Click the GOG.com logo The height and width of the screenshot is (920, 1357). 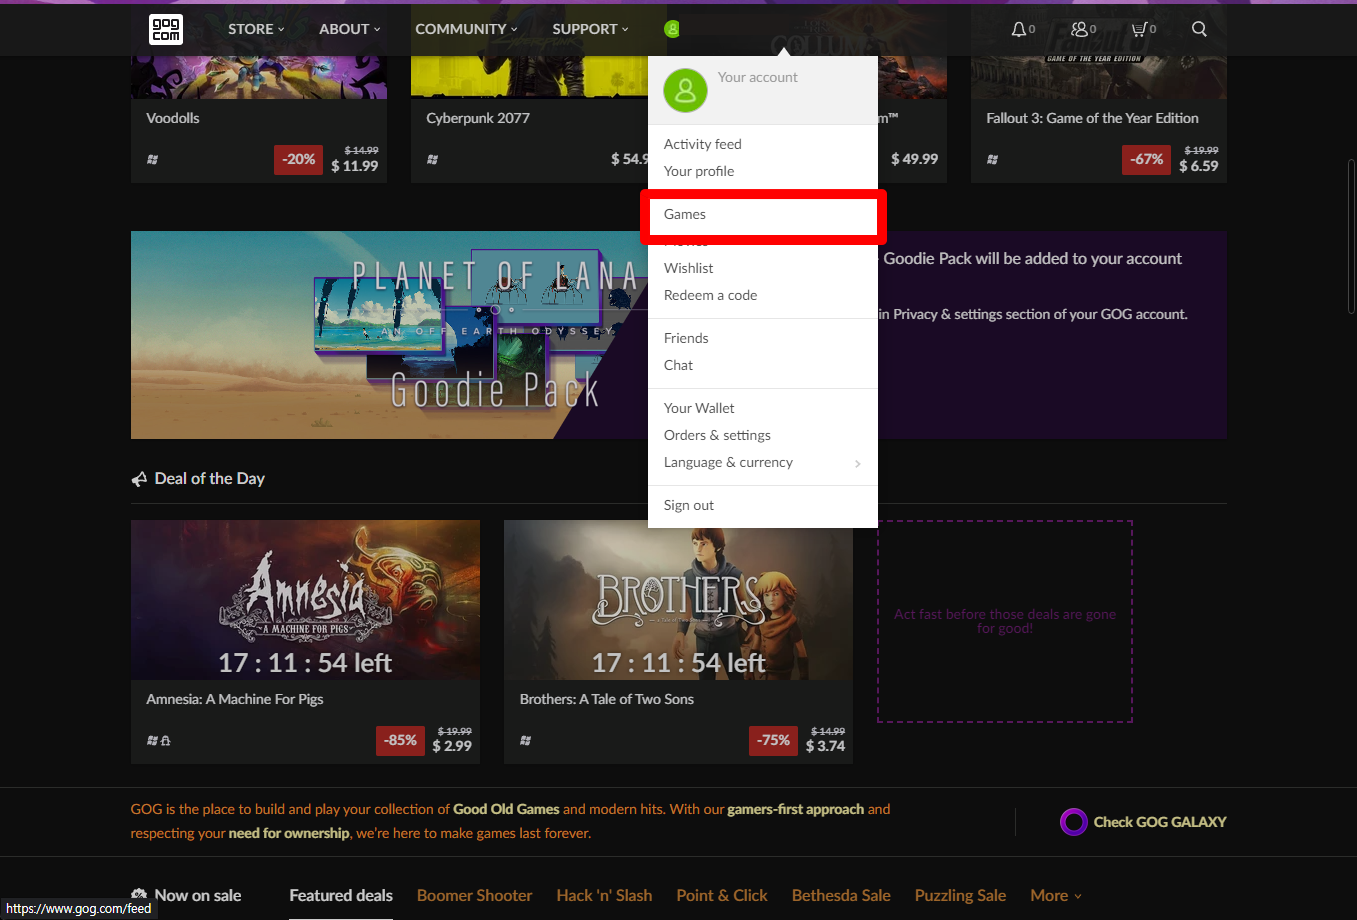point(166,29)
